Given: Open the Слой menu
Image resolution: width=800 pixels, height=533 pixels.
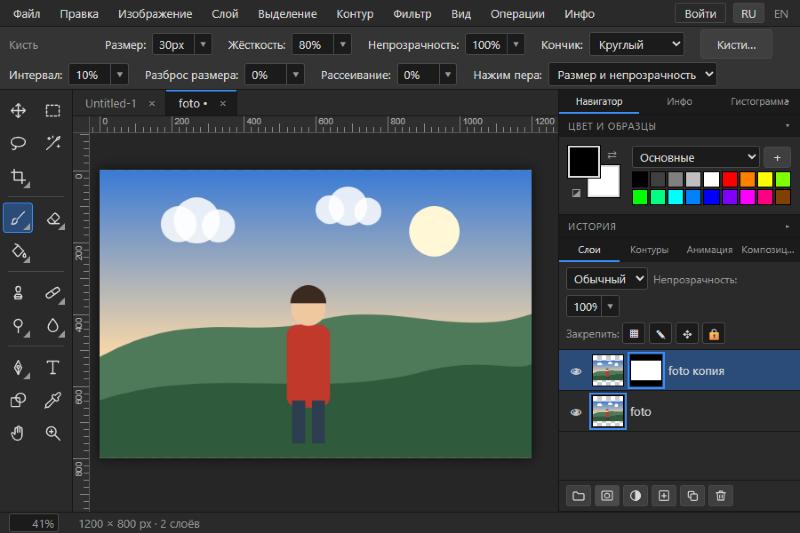Looking at the screenshot, I should pos(225,14).
